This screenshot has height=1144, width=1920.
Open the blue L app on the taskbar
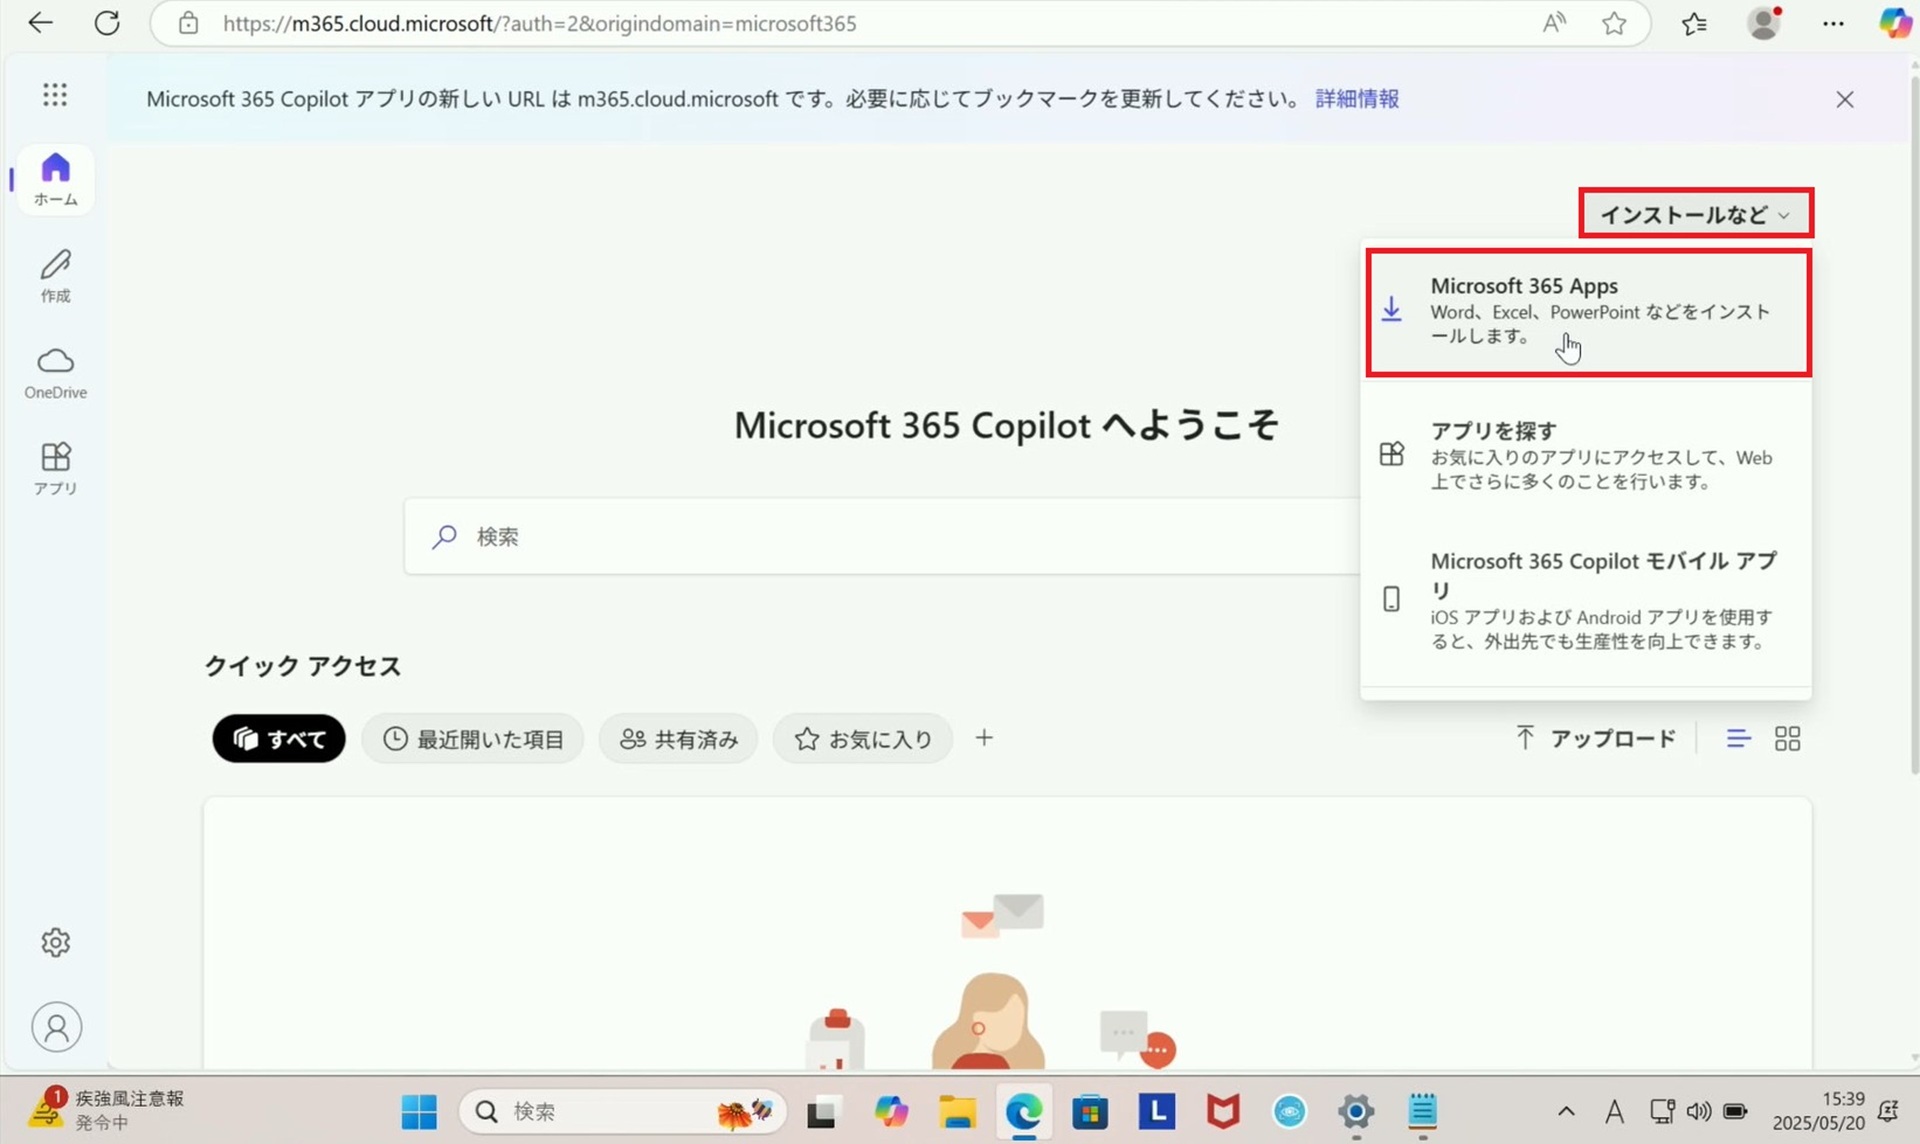click(1157, 1110)
